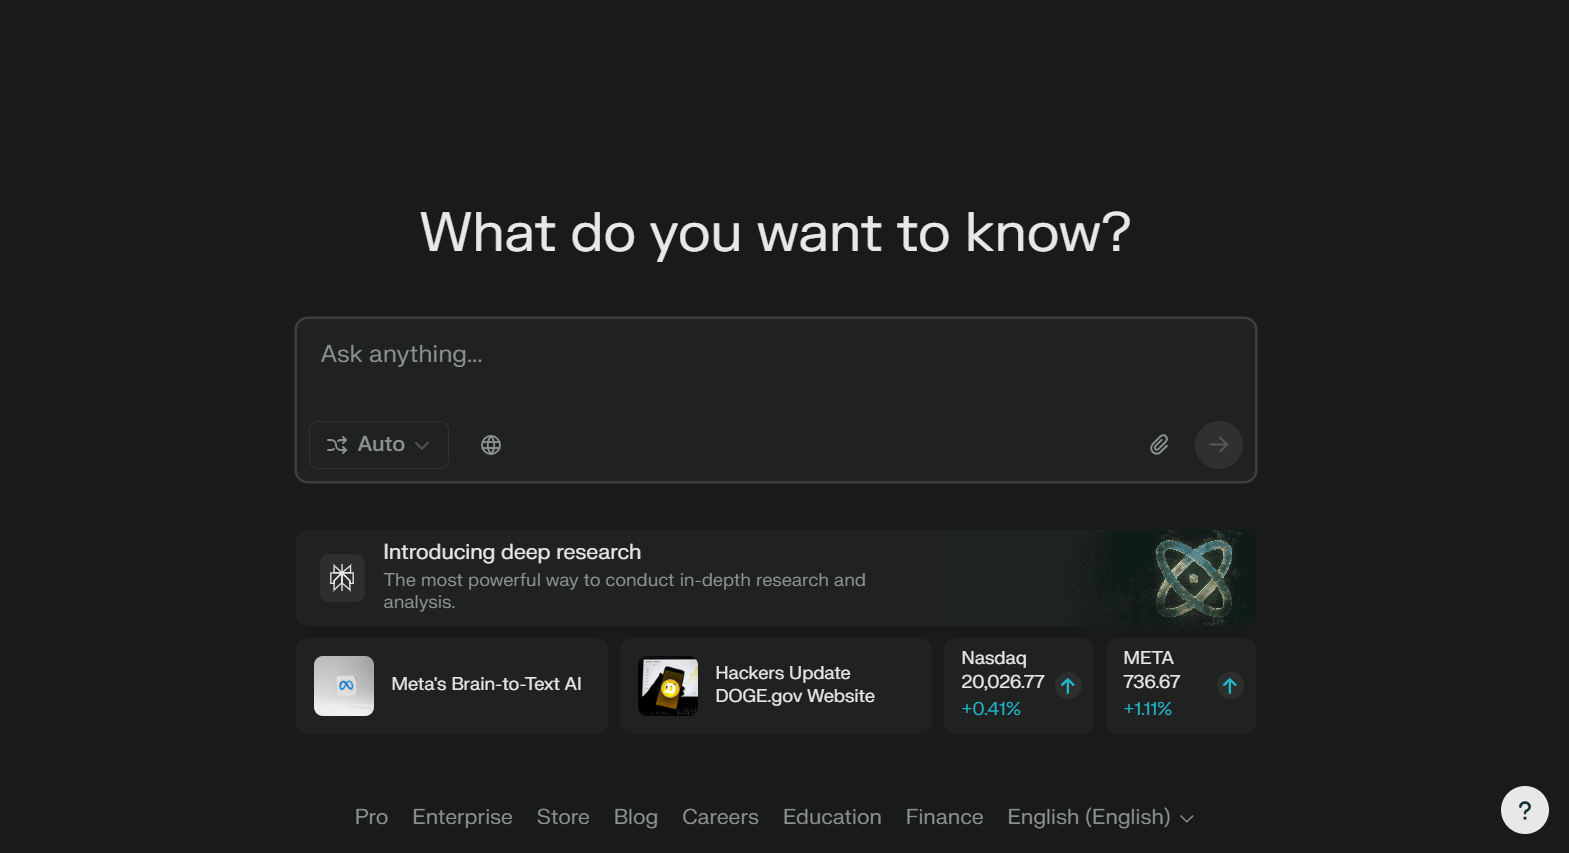Click the META 736.67 price

coord(1151,682)
